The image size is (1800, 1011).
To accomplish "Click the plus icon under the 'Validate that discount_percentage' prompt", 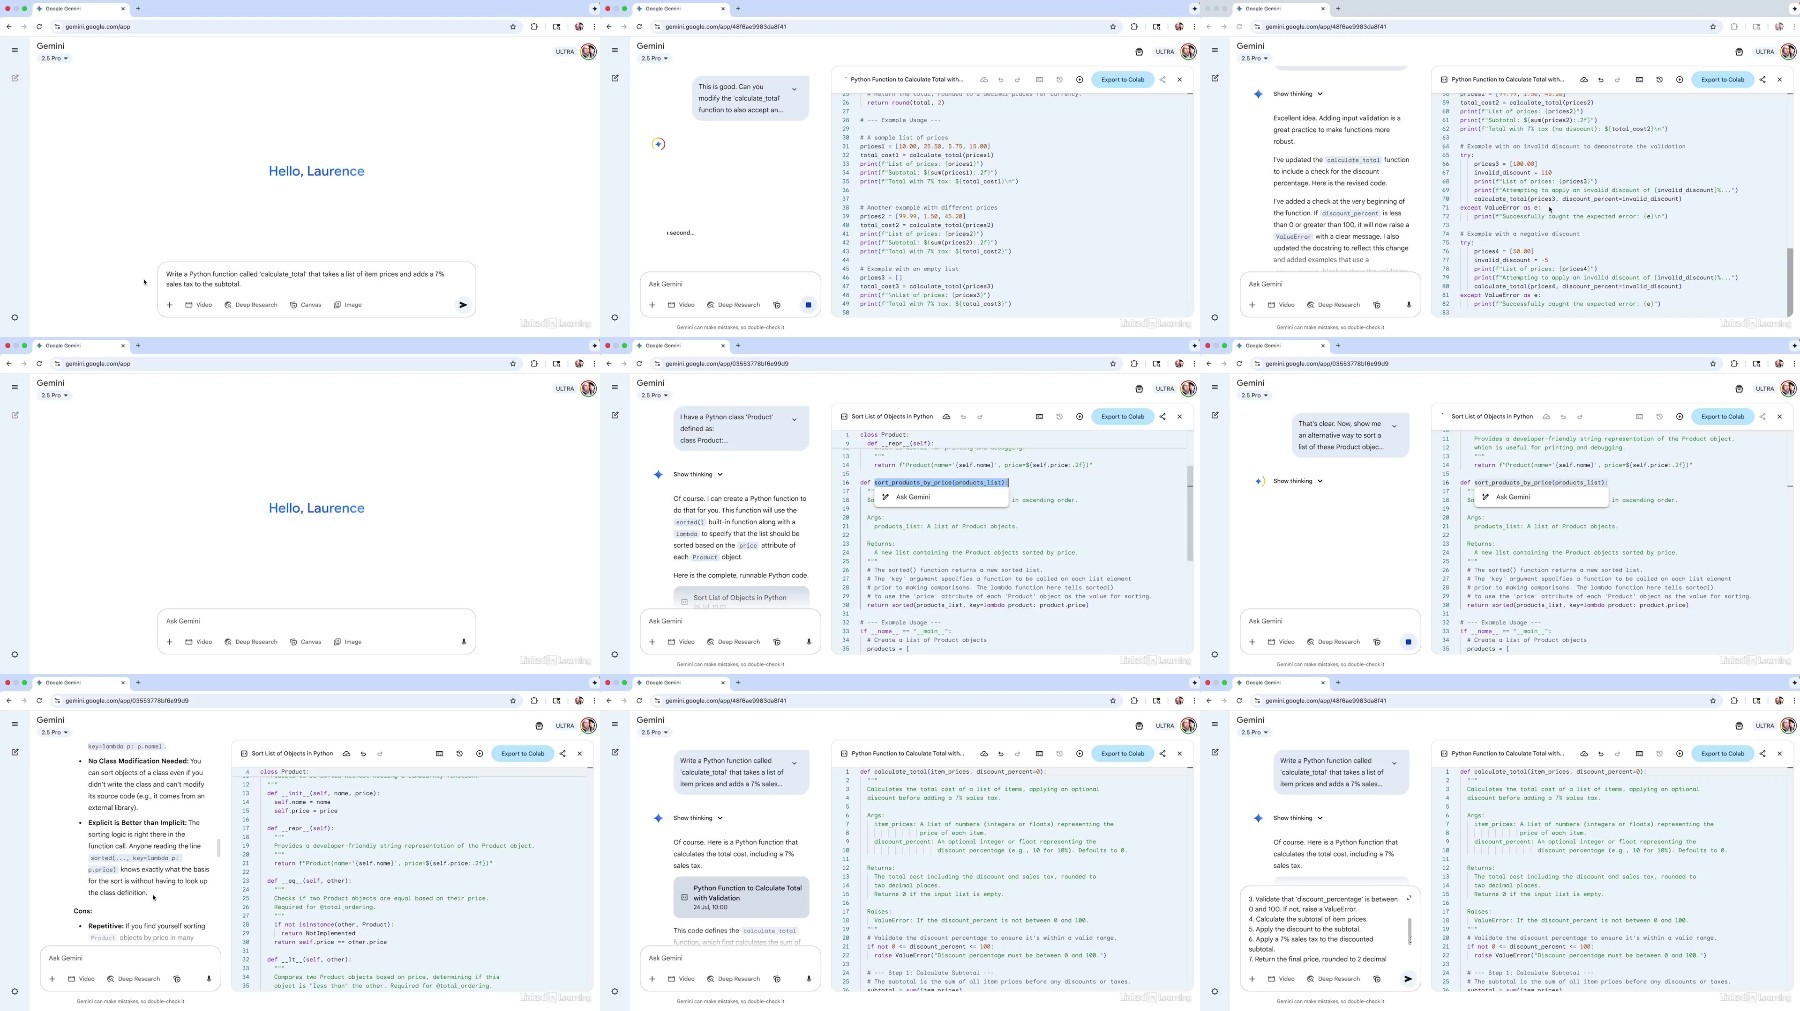I will pyautogui.click(x=1252, y=979).
